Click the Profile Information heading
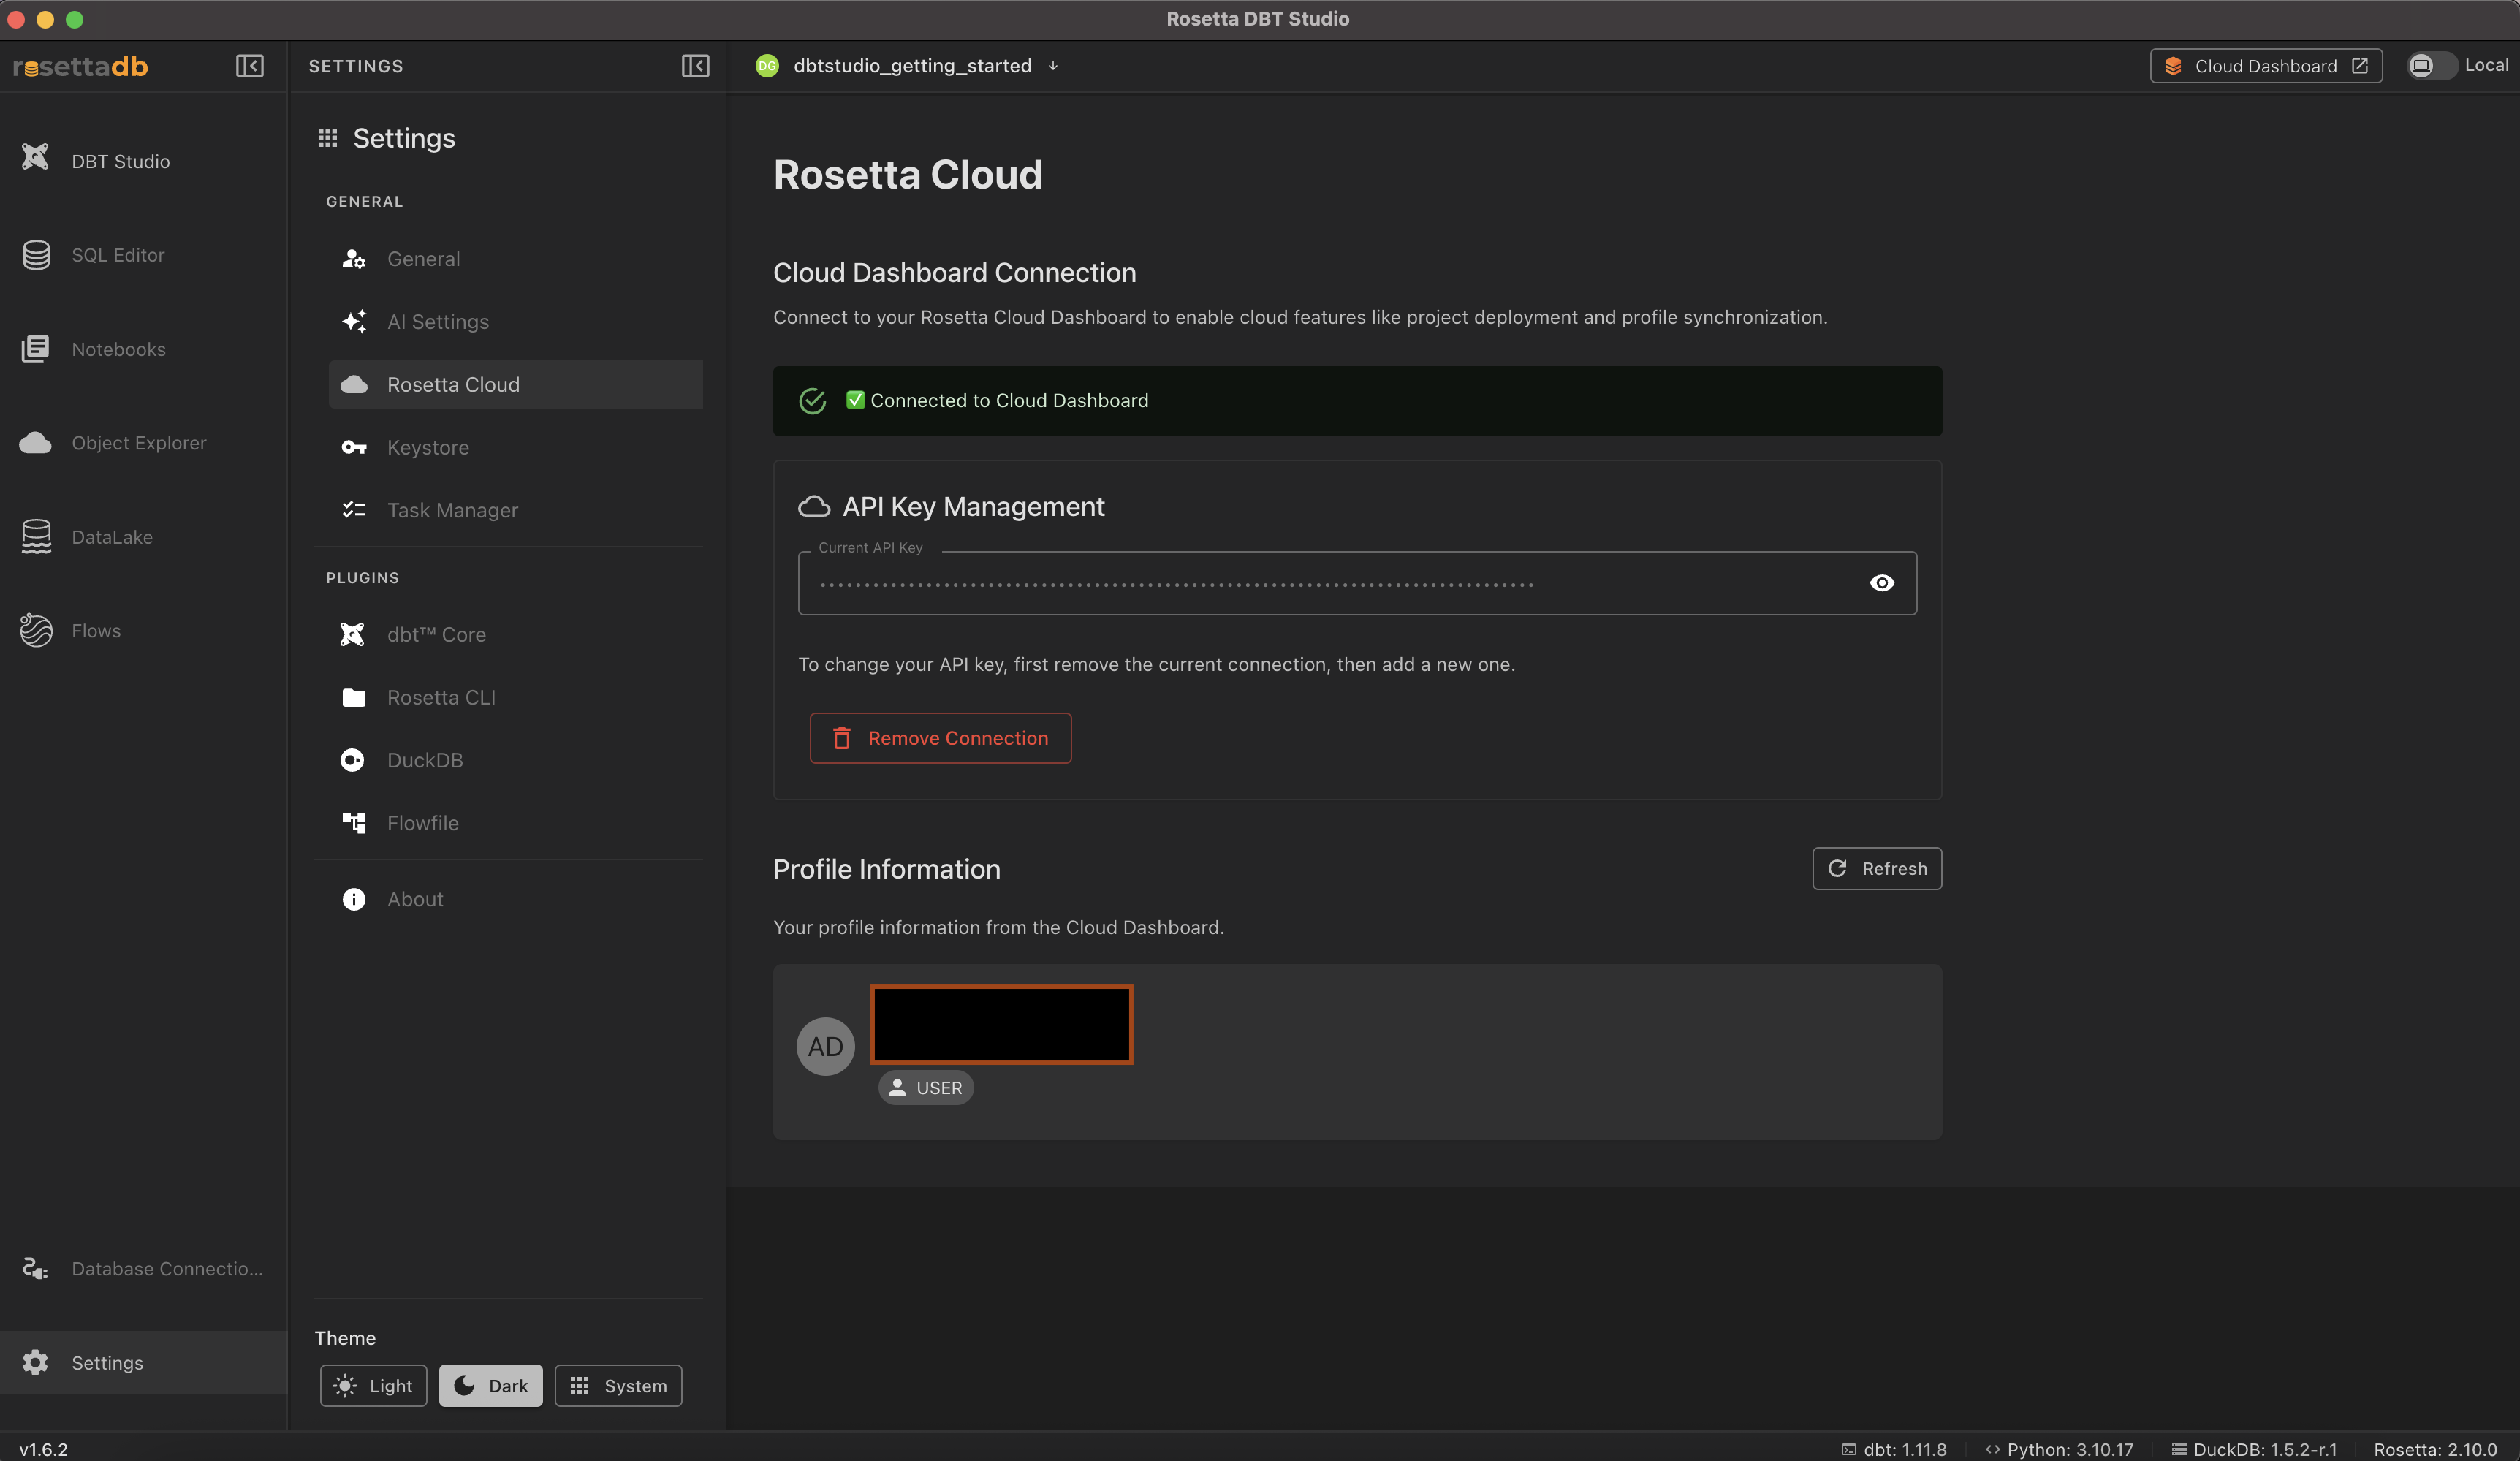Viewport: 2520px width, 1461px height. pyautogui.click(x=886, y=869)
